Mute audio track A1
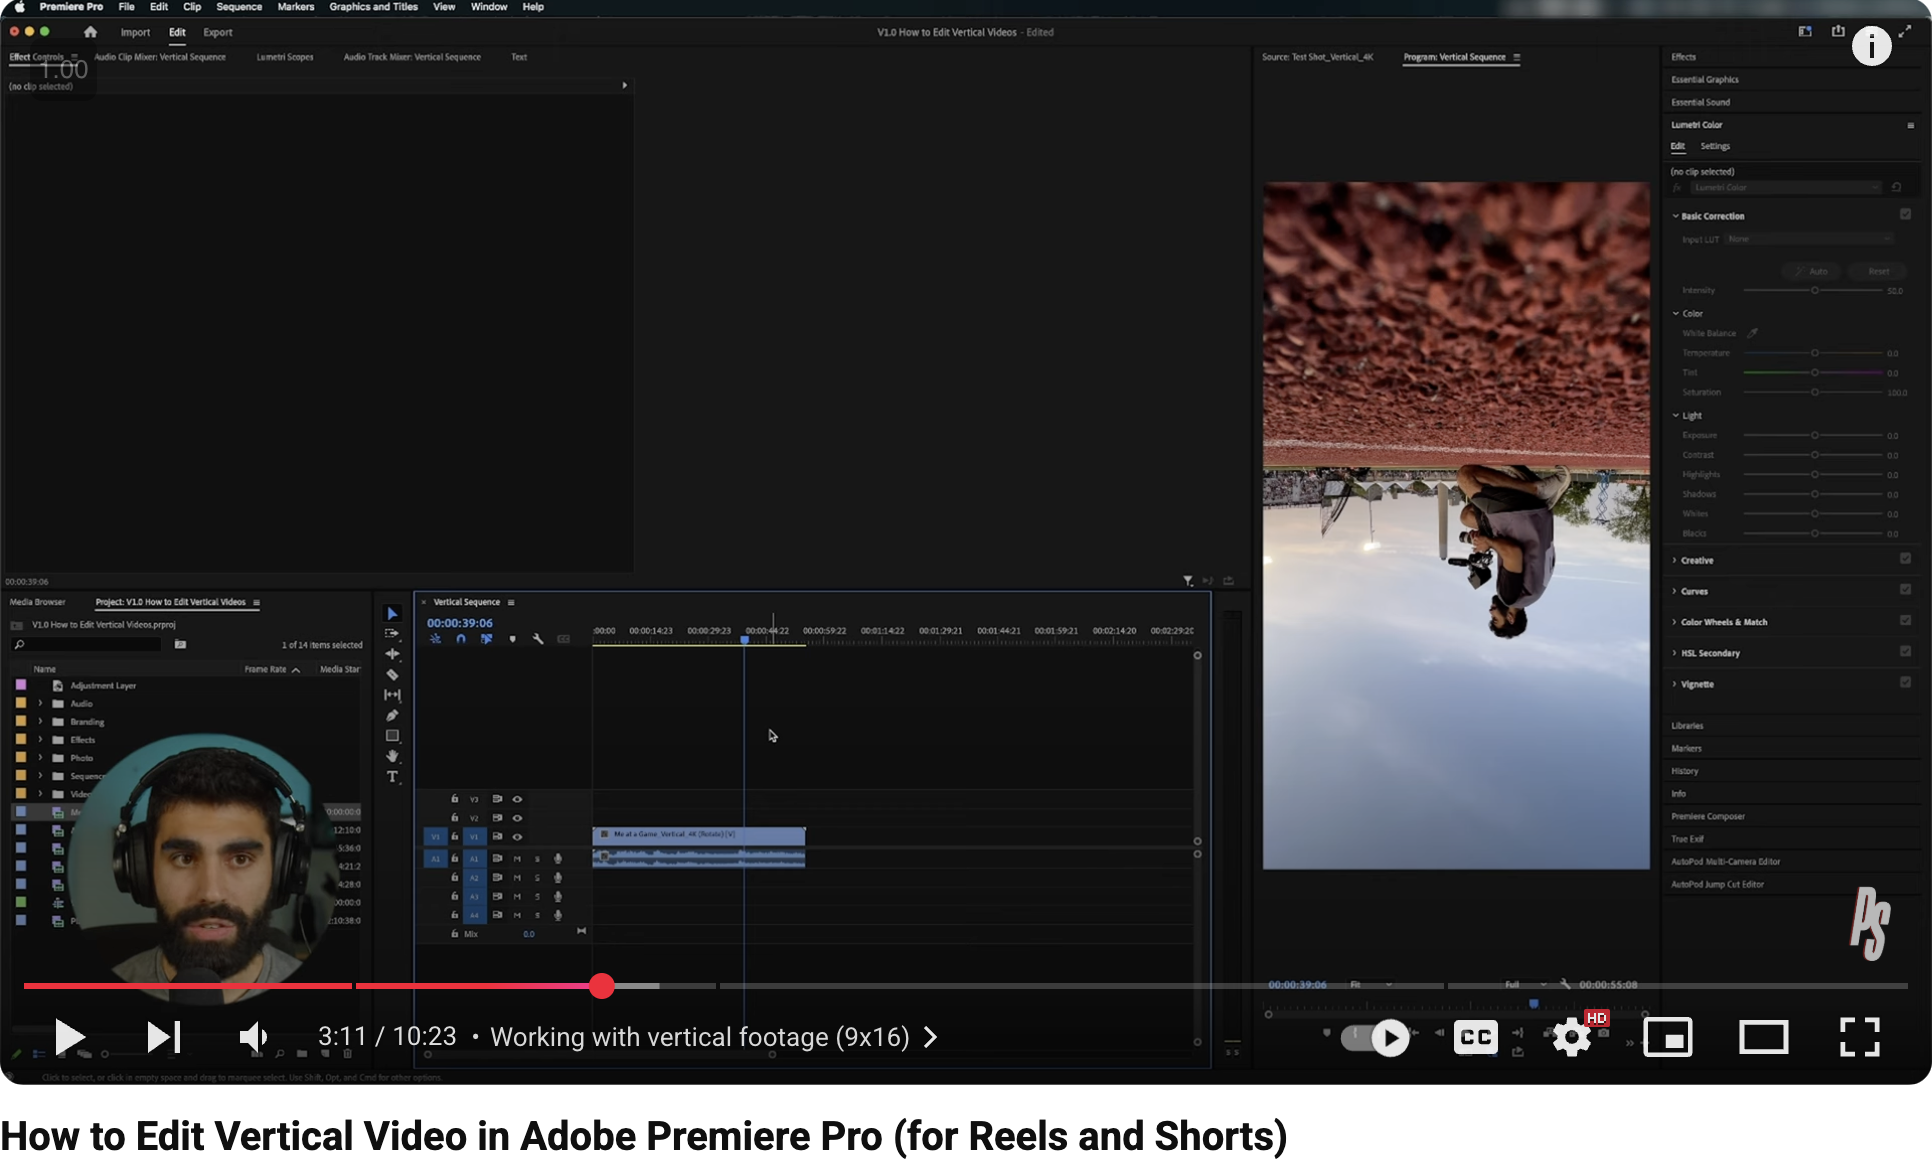The height and width of the screenshot is (1172, 1932). click(517, 859)
